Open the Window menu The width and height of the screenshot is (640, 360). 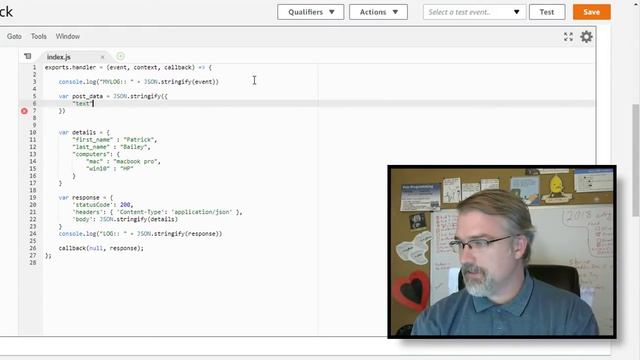[x=68, y=36]
